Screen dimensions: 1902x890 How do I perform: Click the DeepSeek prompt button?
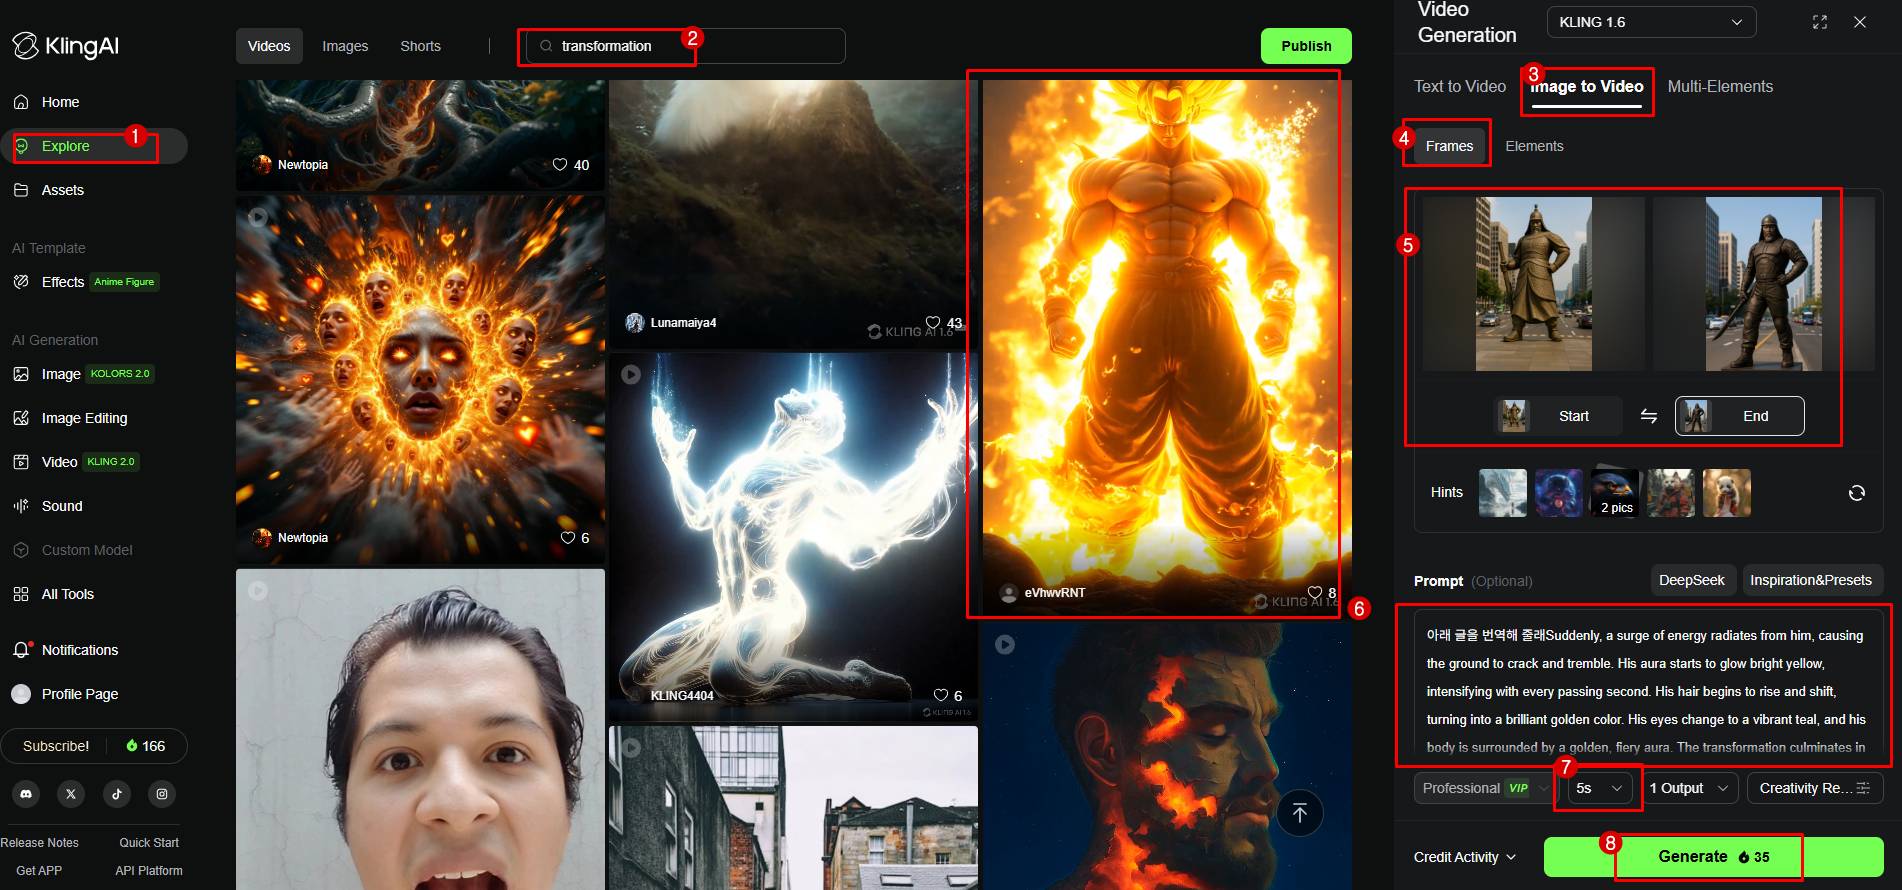[1692, 580]
